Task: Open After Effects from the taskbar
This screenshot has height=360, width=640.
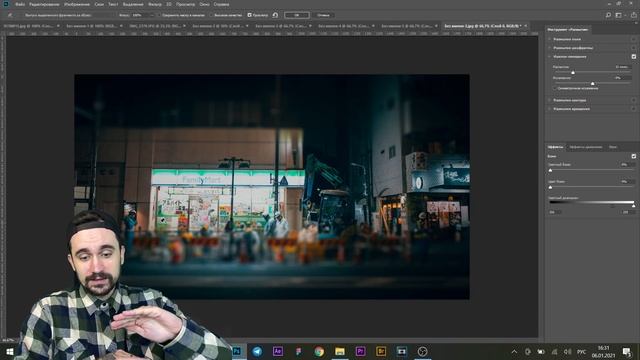Action: point(278,351)
